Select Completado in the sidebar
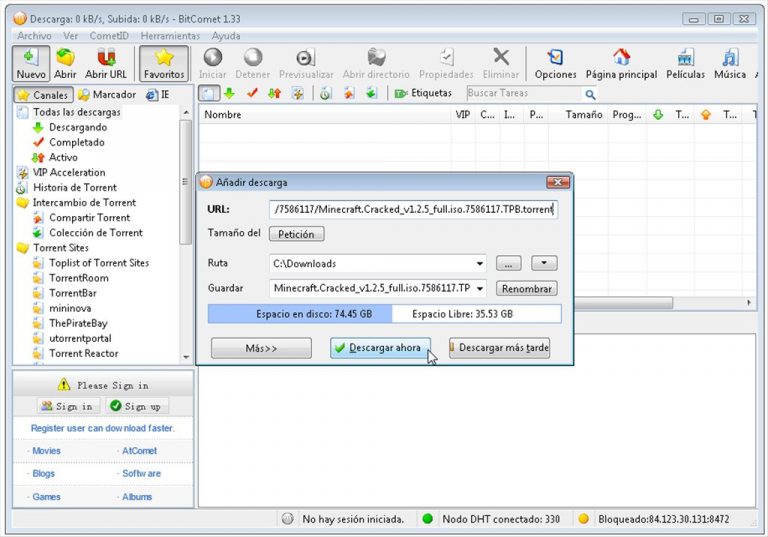 click(76, 143)
